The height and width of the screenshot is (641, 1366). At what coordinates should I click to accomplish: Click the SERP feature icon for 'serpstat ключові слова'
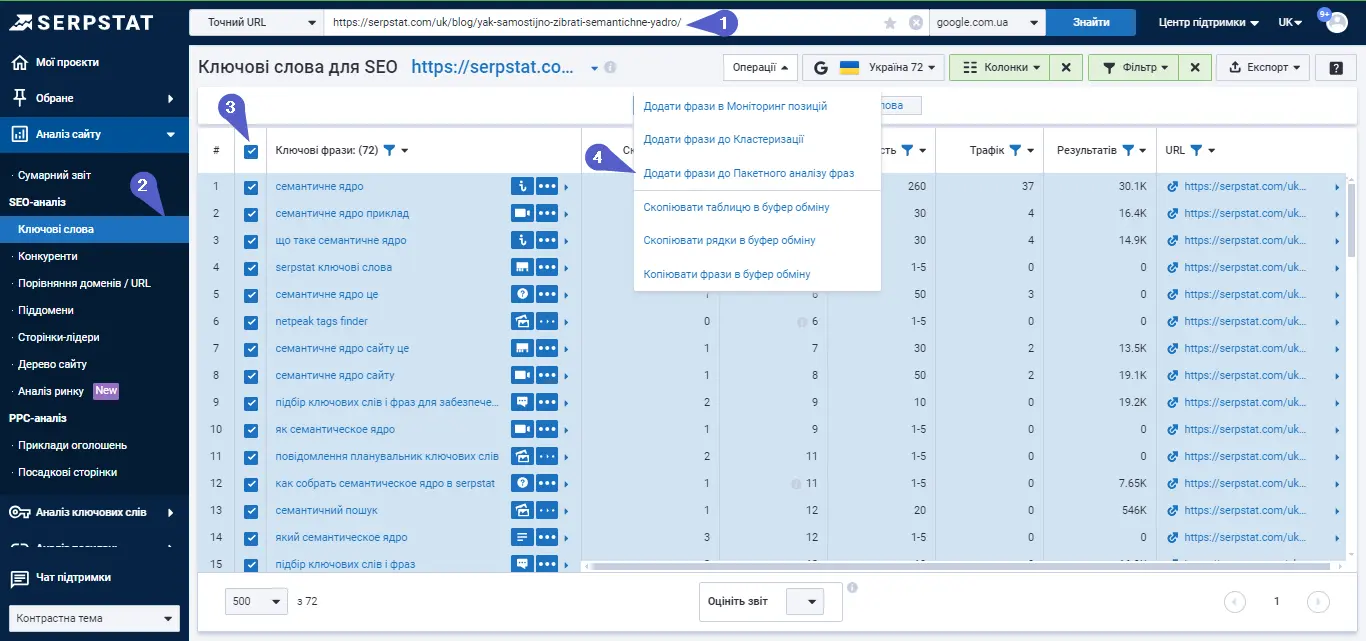click(521, 267)
